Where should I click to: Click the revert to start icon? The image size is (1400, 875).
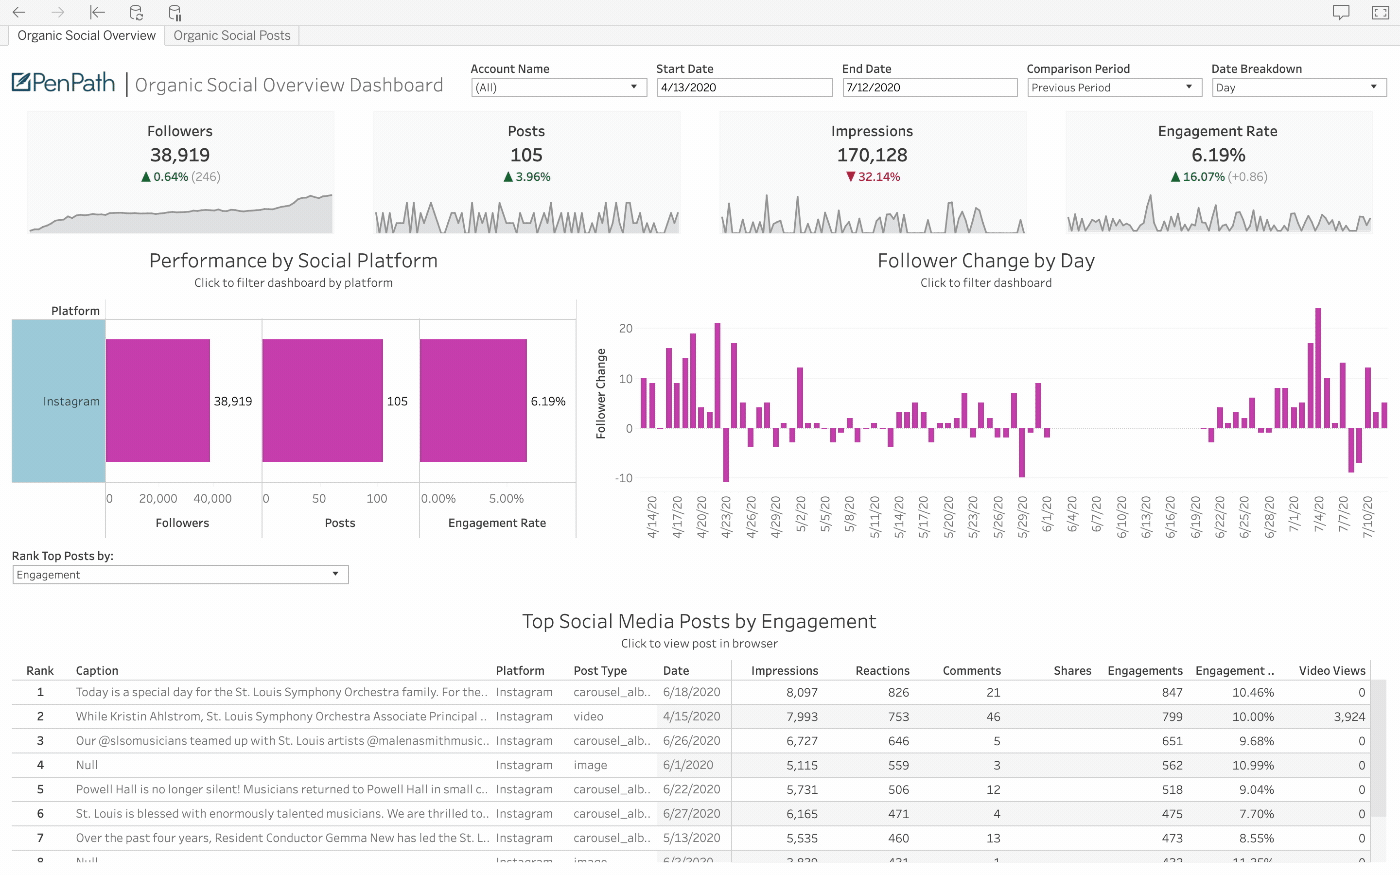pyautogui.click(x=97, y=13)
